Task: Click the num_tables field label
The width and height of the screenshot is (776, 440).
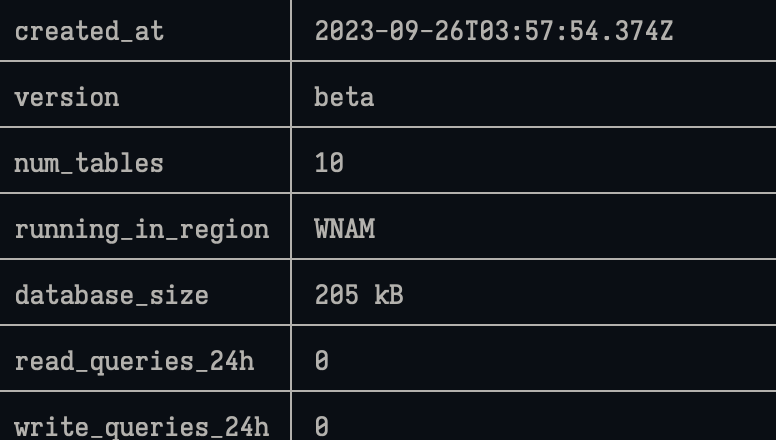Action: 88,163
